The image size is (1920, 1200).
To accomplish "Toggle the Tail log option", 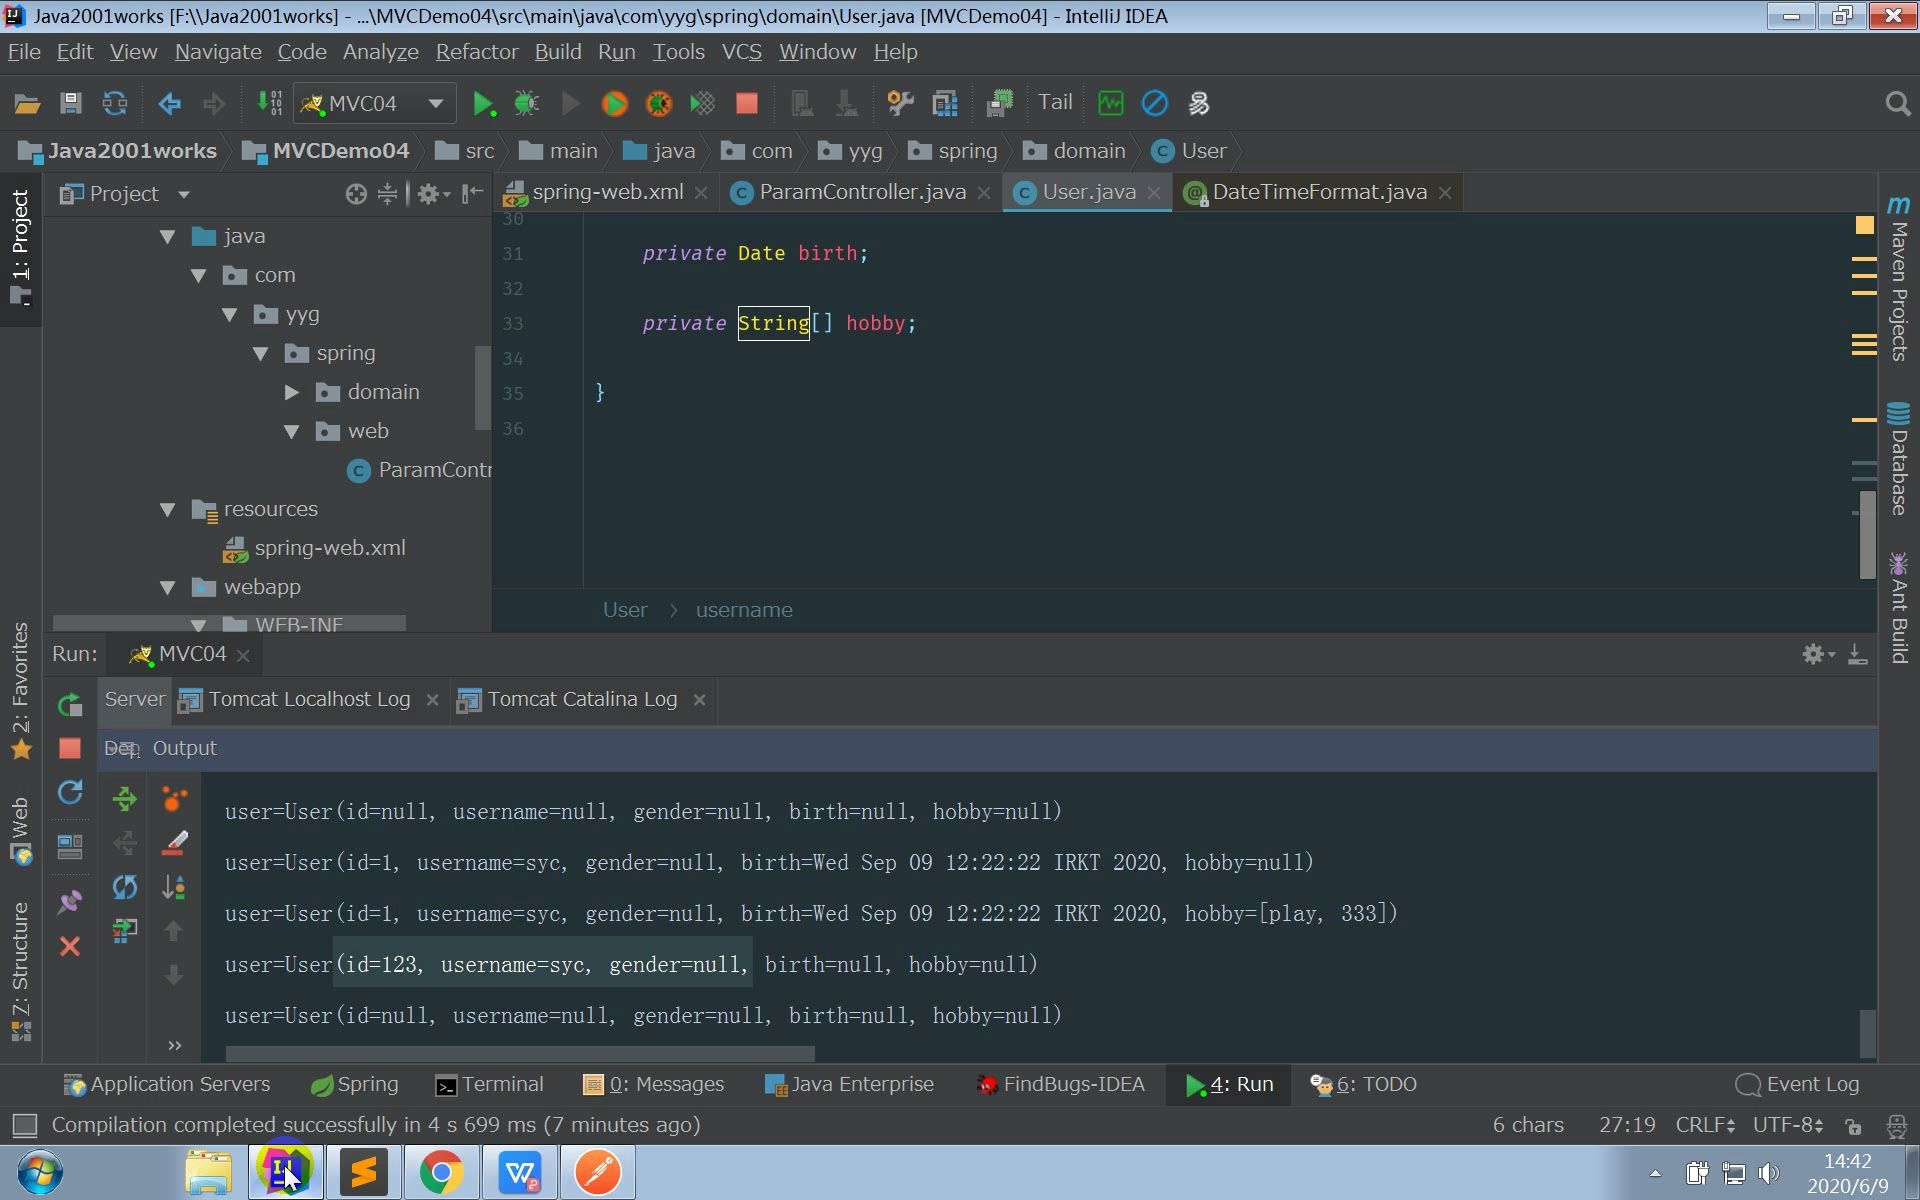I will pyautogui.click(x=1054, y=102).
